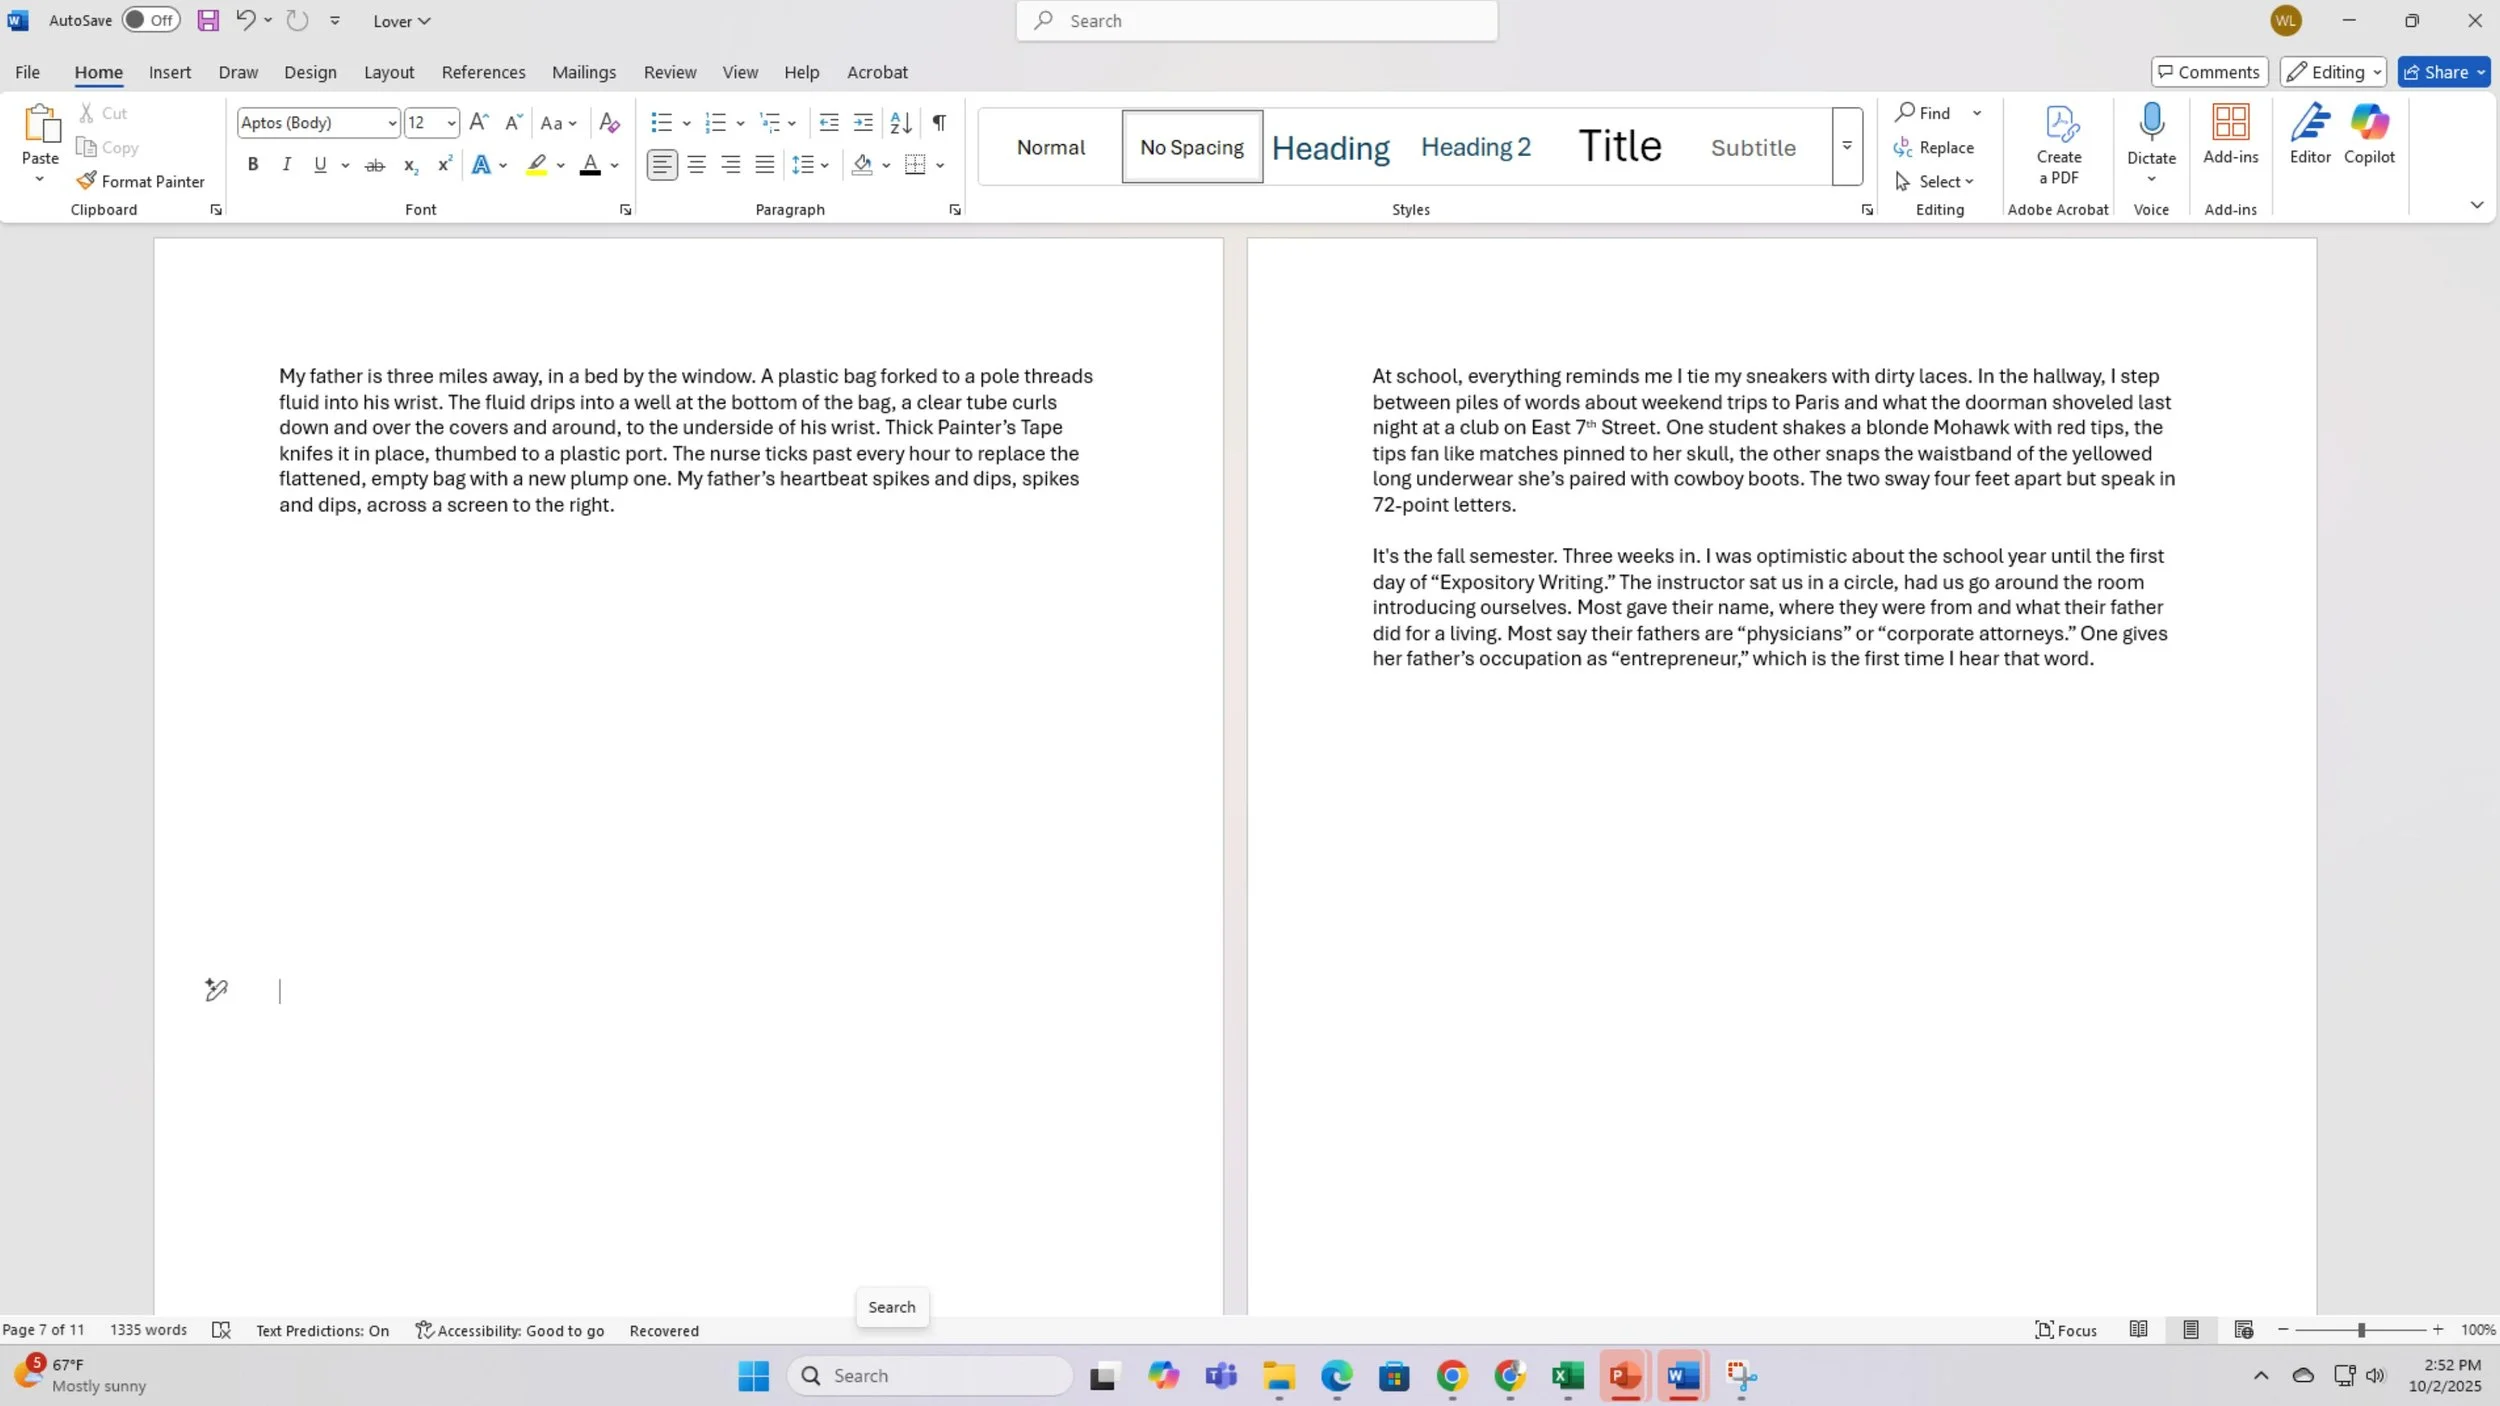Image resolution: width=2500 pixels, height=1406 pixels.
Task: Go to the References tab
Action: 483,72
